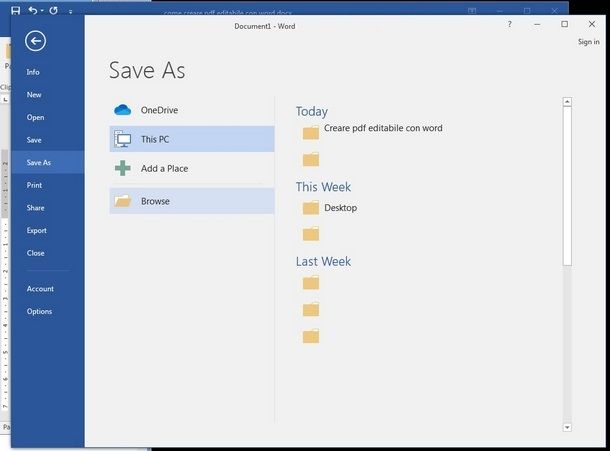Open the Print page
Viewport: 610px width, 451px height.
[34, 185]
